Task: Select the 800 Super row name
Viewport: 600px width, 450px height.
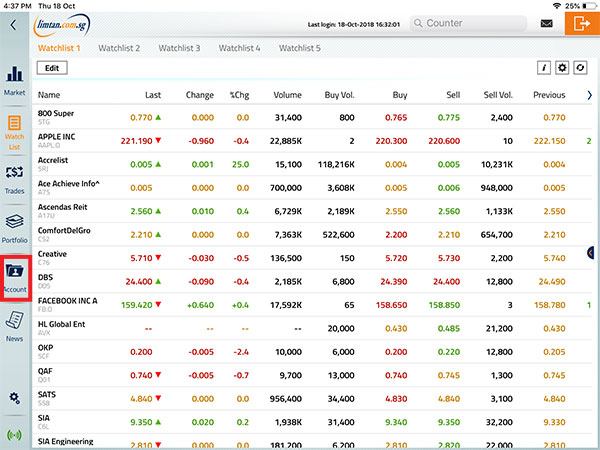Action: coord(56,113)
